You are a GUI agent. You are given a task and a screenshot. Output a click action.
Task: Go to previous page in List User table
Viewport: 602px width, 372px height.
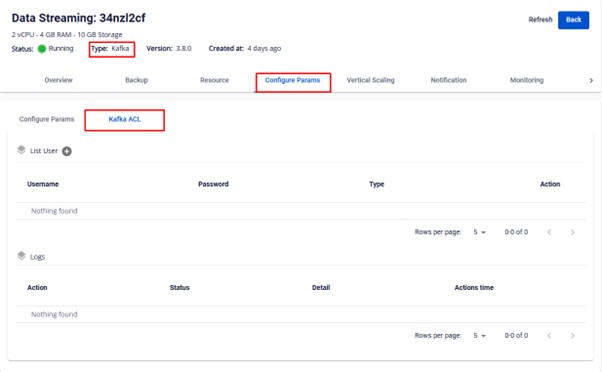[x=549, y=232]
